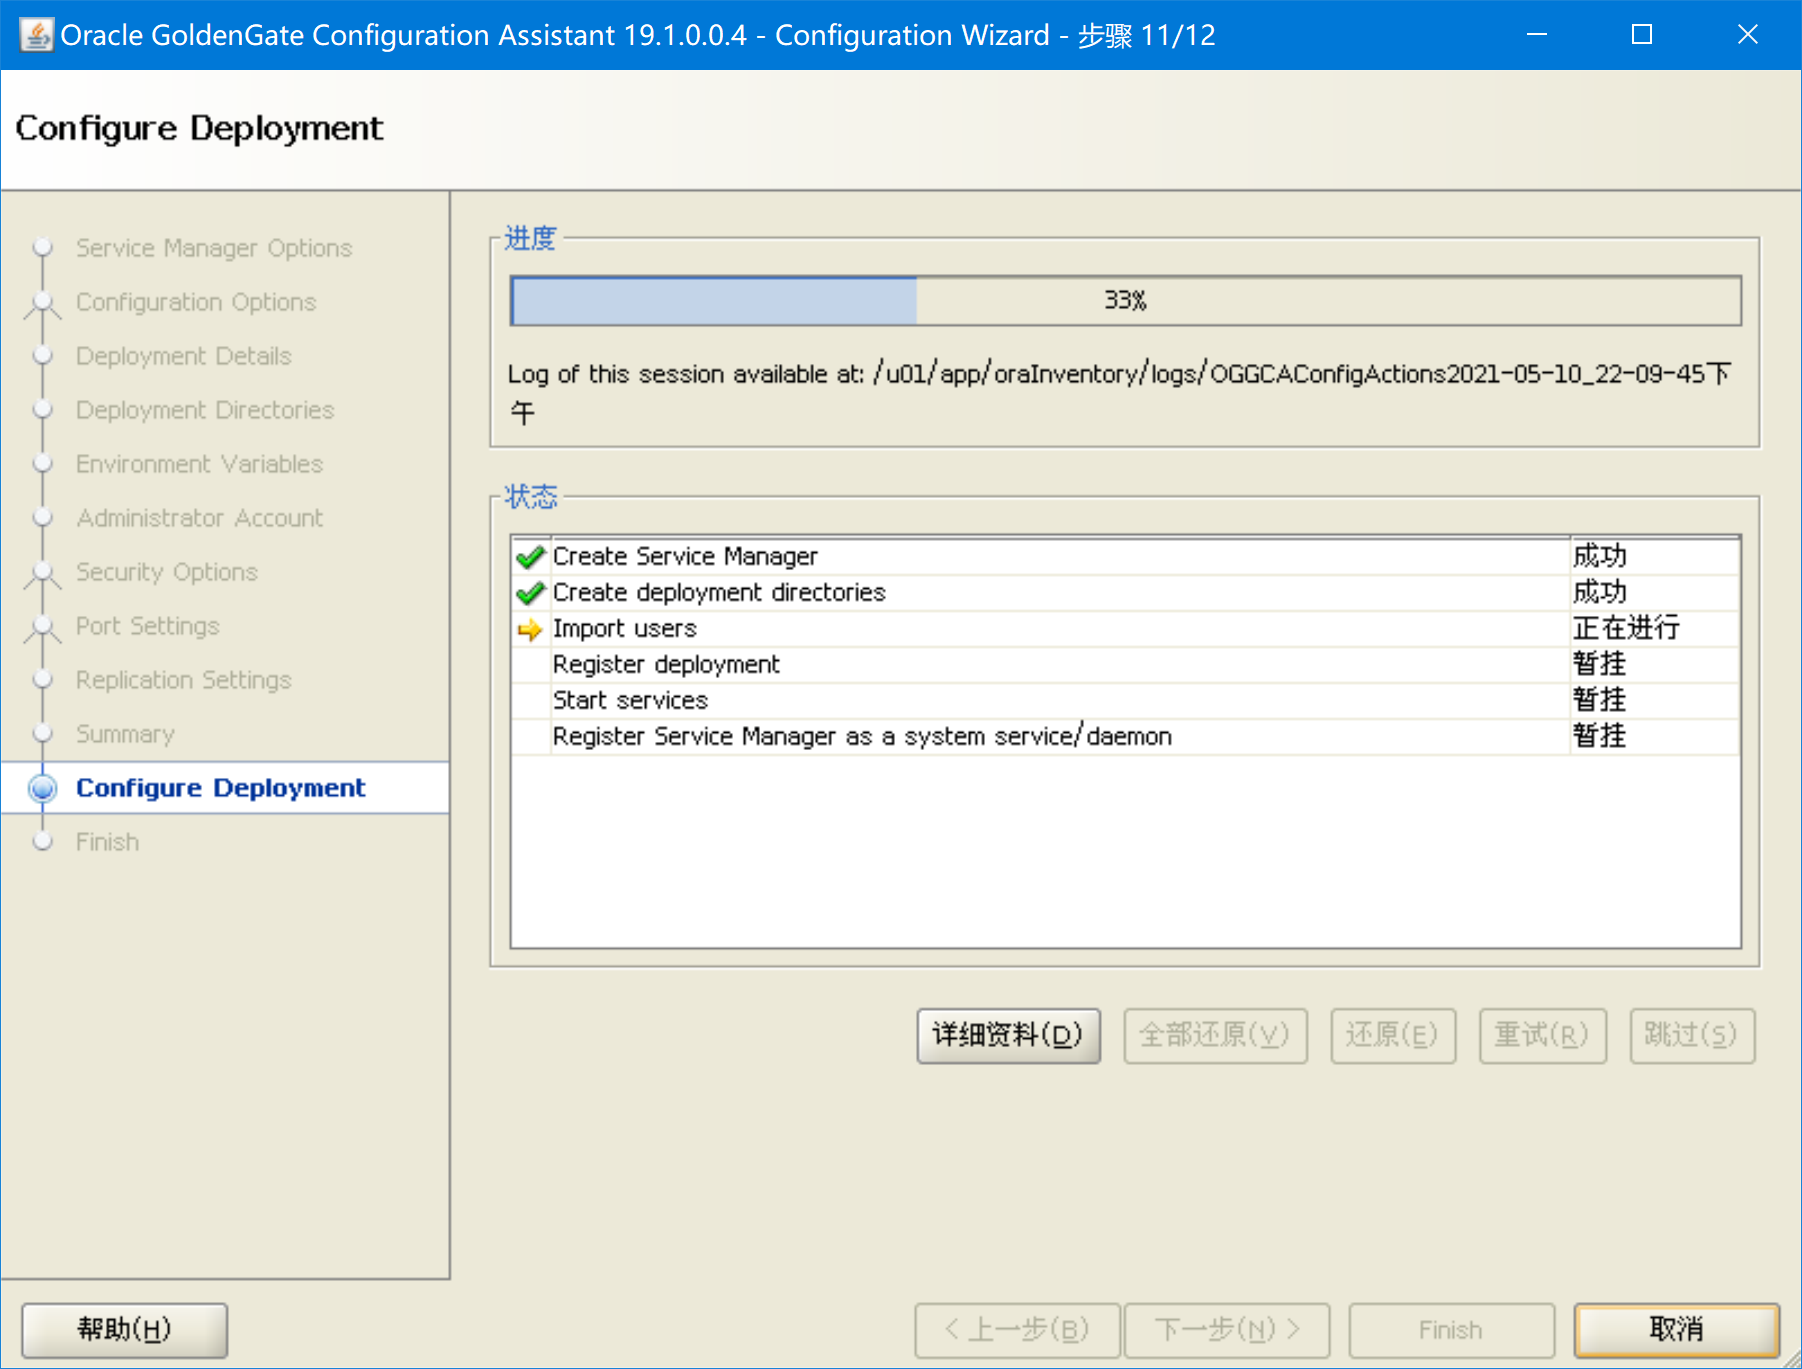Click 正在进行 status of Import users
Viewport: 1802px width, 1369px height.
(x=1626, y=628)
